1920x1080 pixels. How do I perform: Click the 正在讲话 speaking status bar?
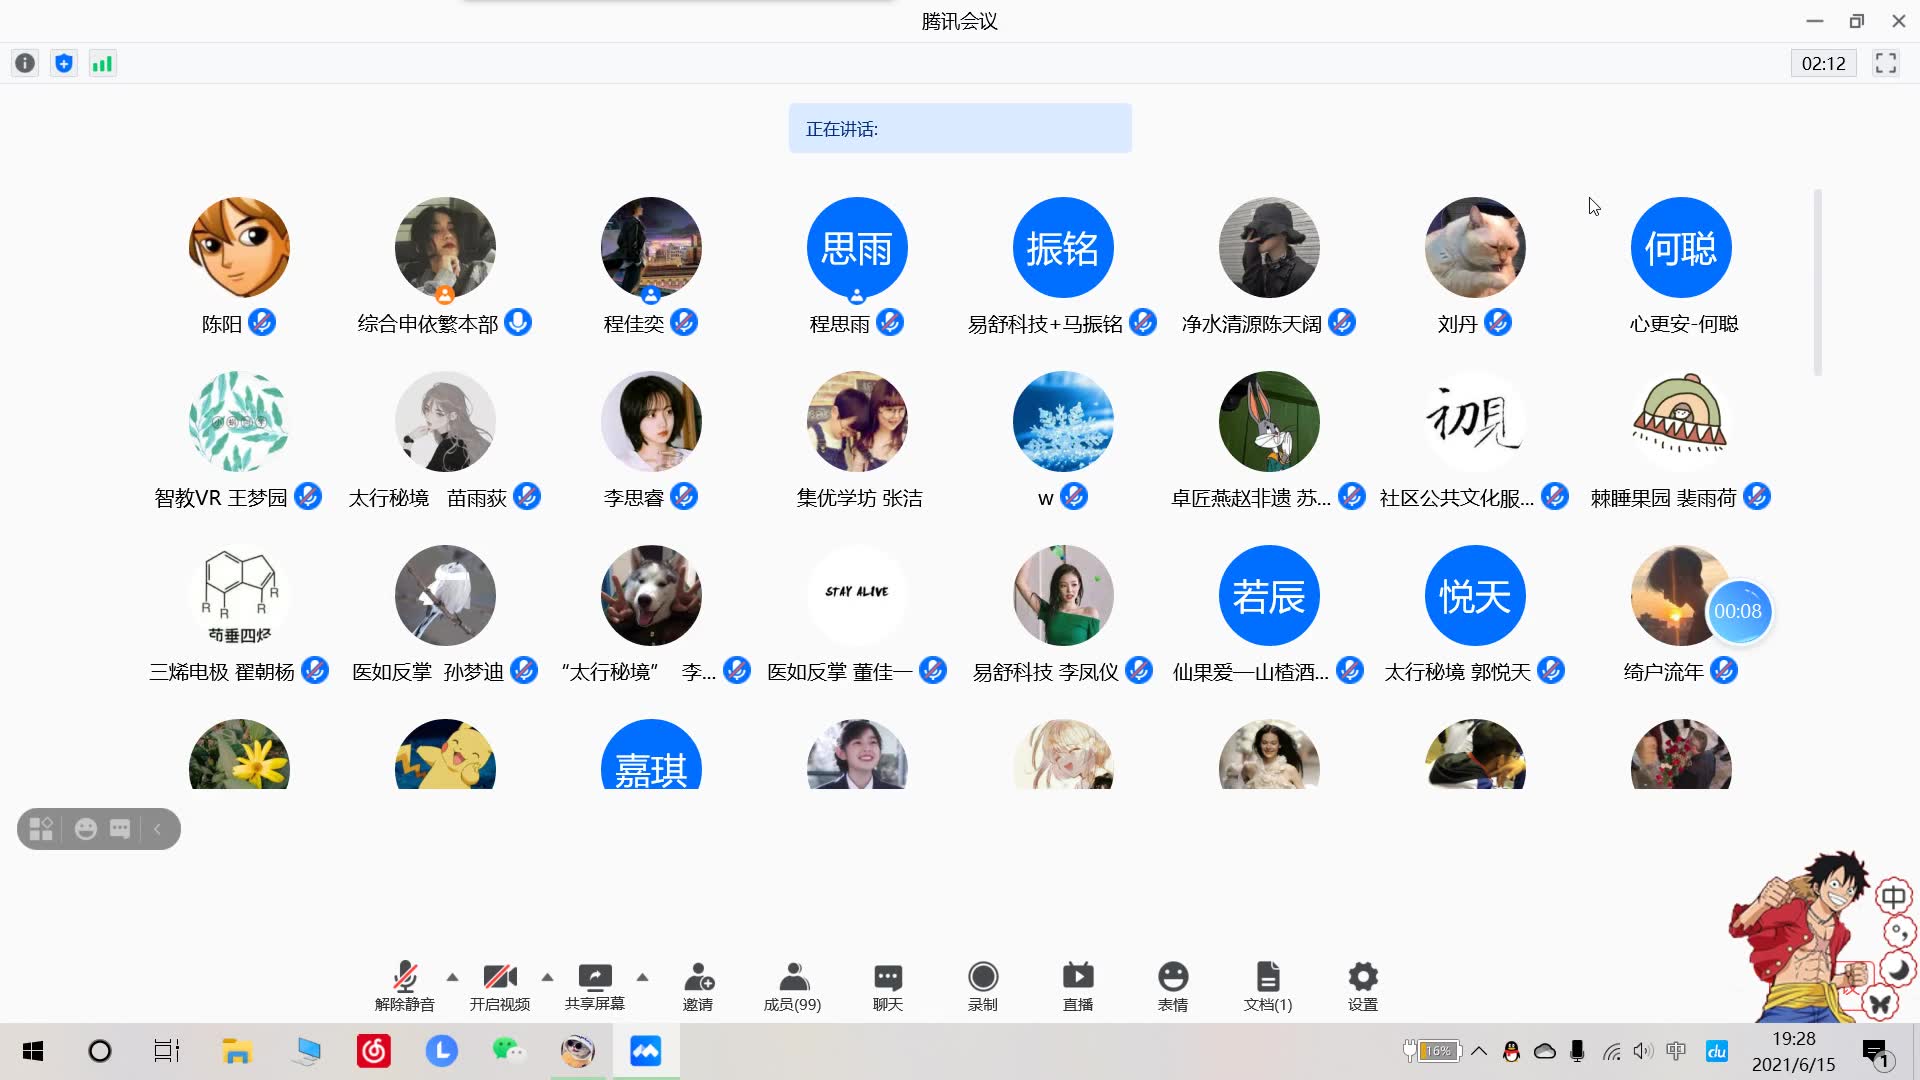coord(960,128)
